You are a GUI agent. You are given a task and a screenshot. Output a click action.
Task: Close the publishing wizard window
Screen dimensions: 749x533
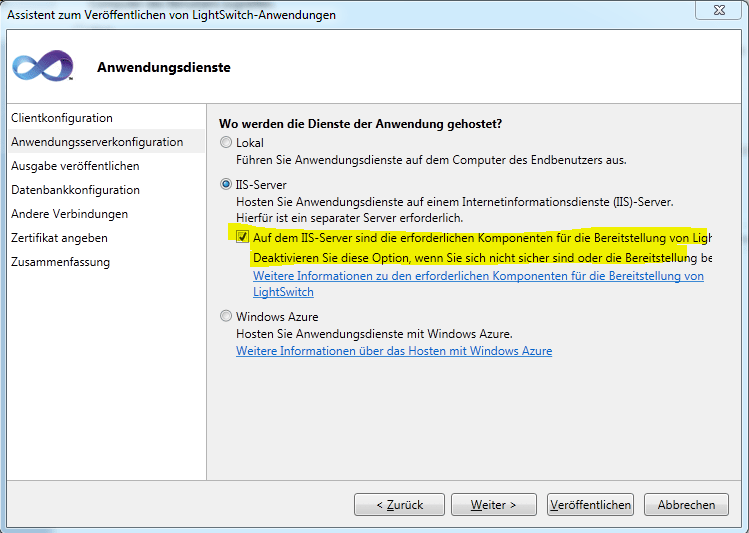719,10
